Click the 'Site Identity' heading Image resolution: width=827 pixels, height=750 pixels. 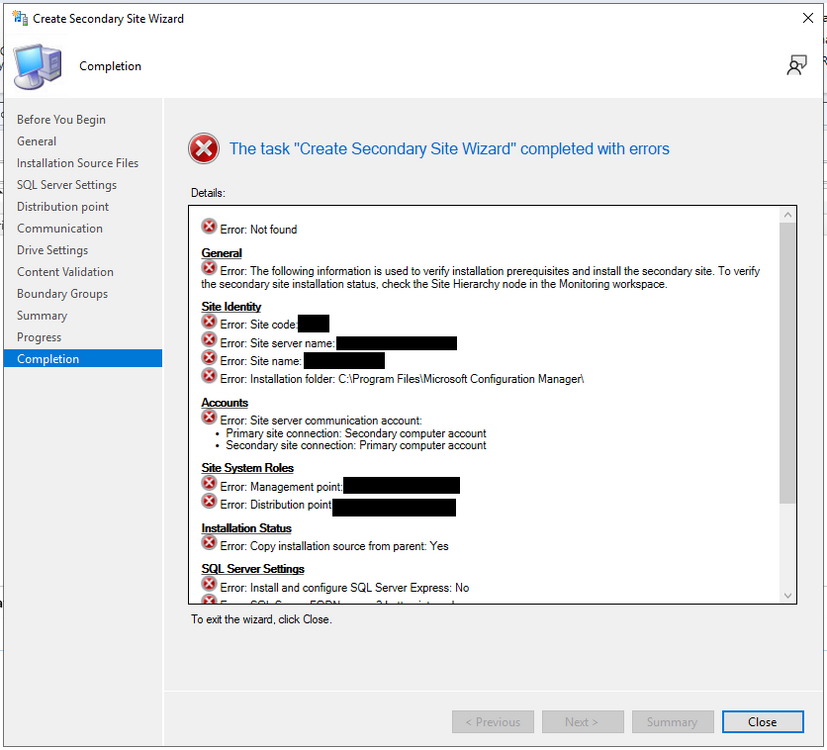pos(231,307)
